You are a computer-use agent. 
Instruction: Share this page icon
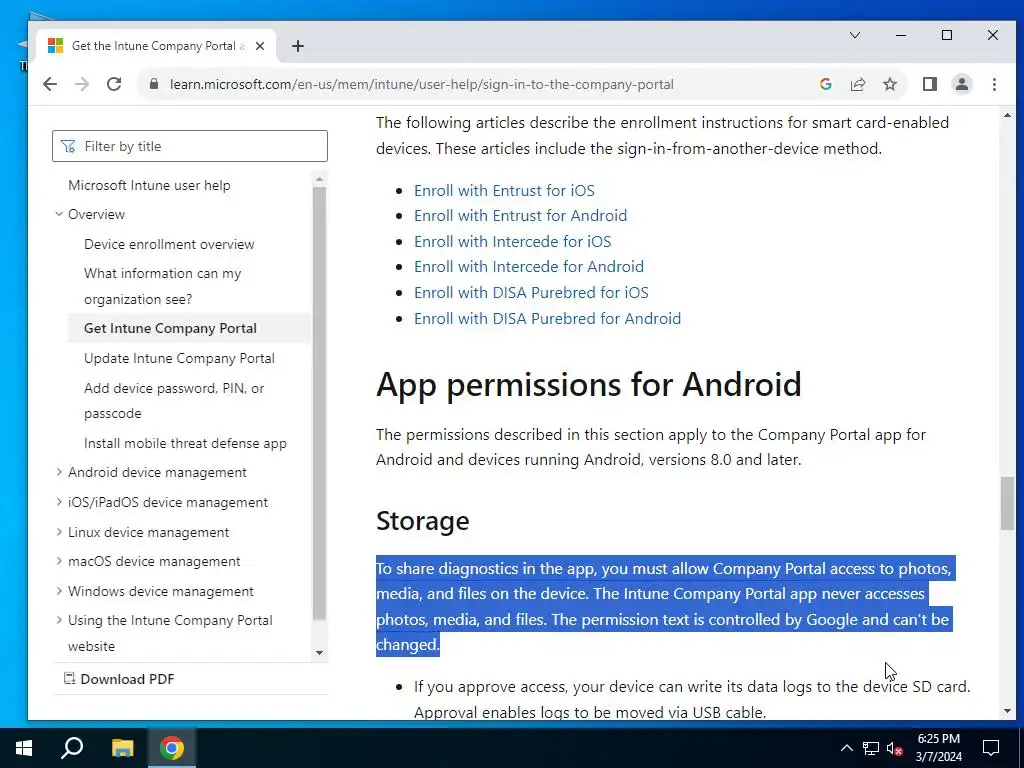pos(857,84)
